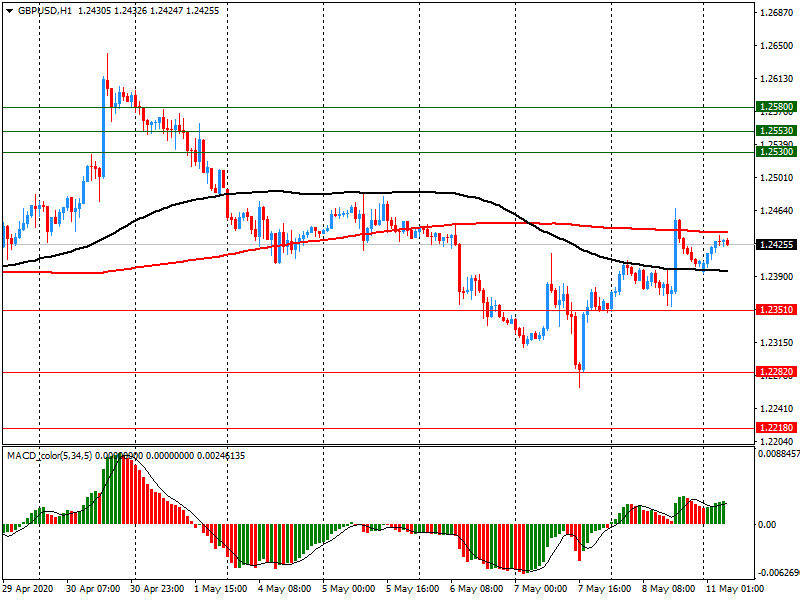Click the 7 May 00:00 time axis label
This screenshot has width=800, height=600.
click(x=540, y=589)
